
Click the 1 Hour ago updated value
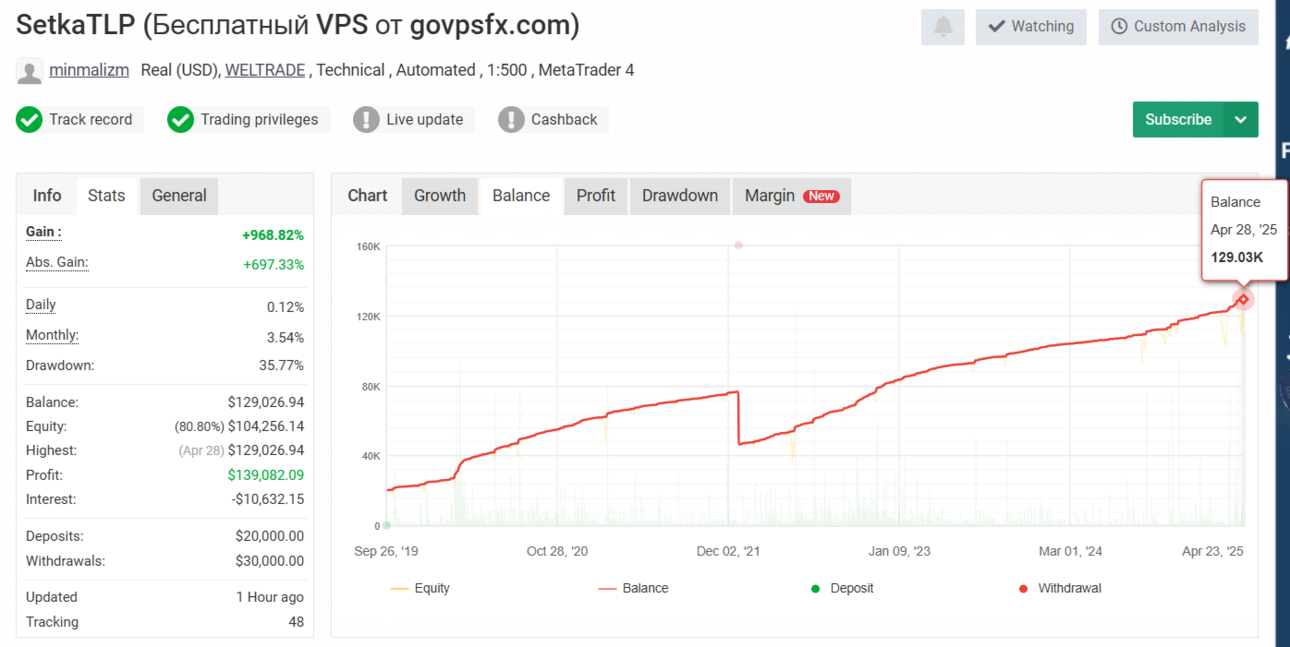[x=270, y=598]
